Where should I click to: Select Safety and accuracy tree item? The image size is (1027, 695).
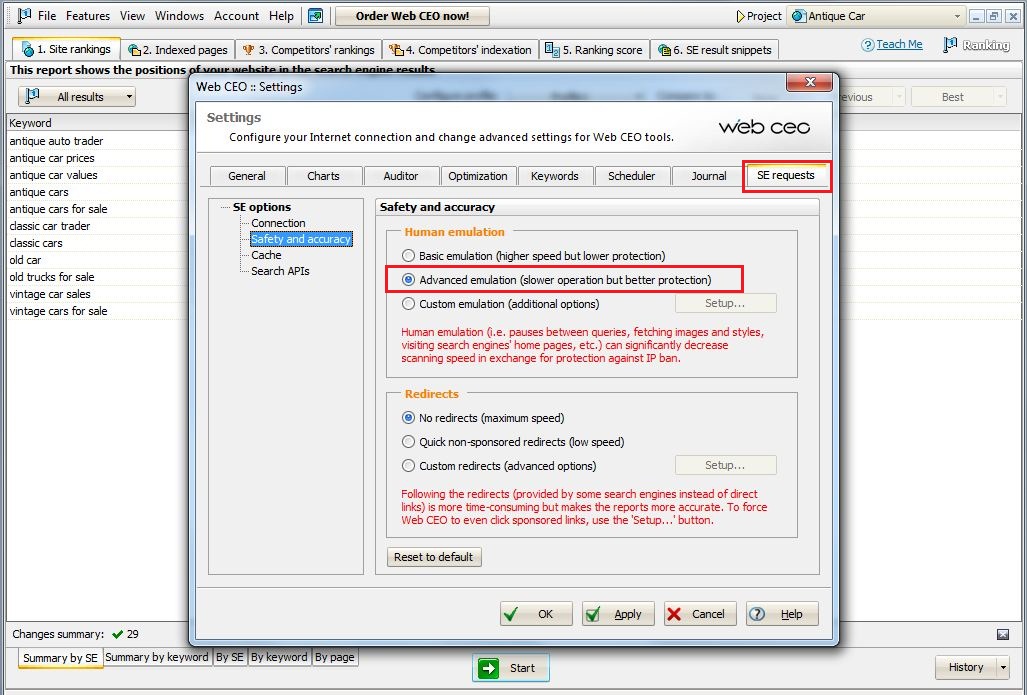(x=301, y=239)
